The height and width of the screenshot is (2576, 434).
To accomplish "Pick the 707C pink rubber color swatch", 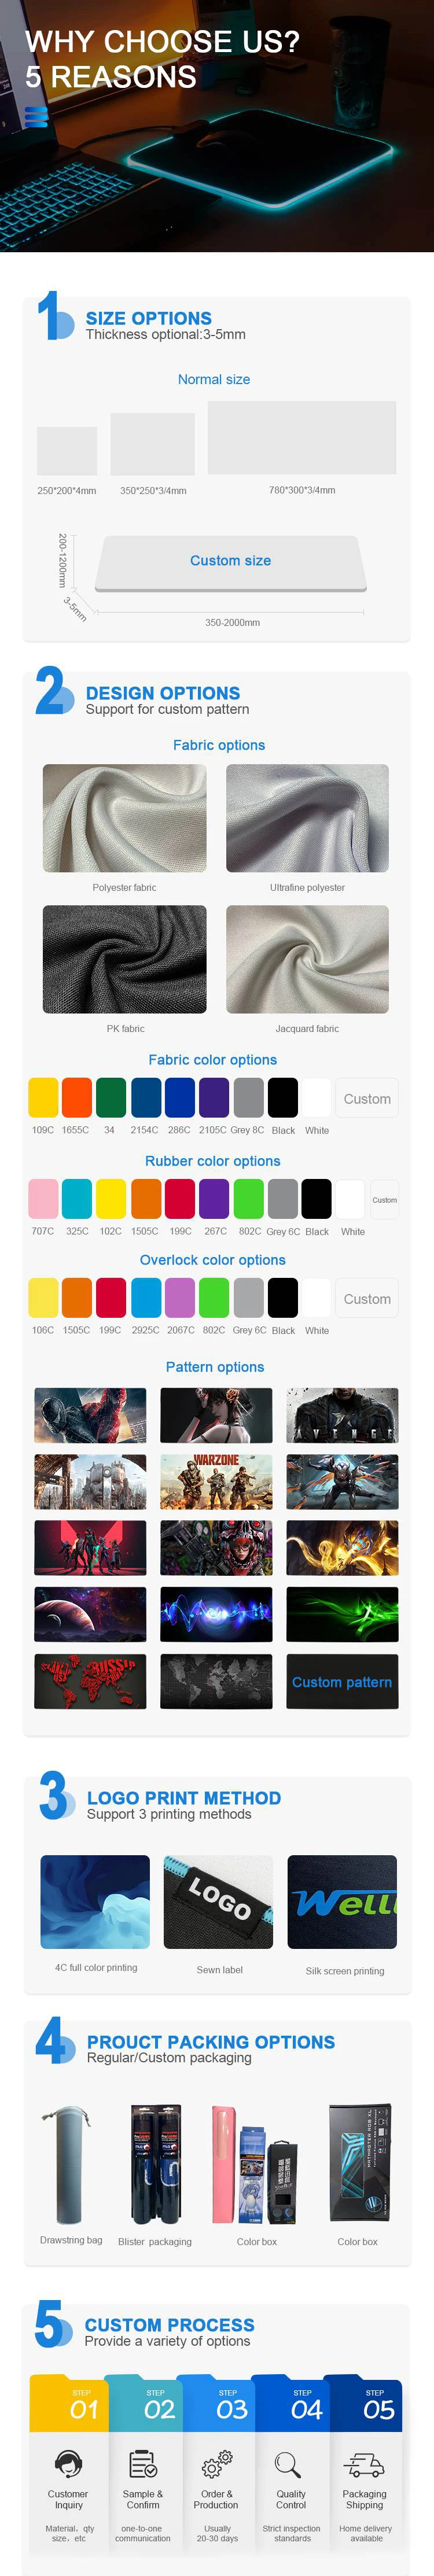I will pyautogui.click(x=43, y=1198).
